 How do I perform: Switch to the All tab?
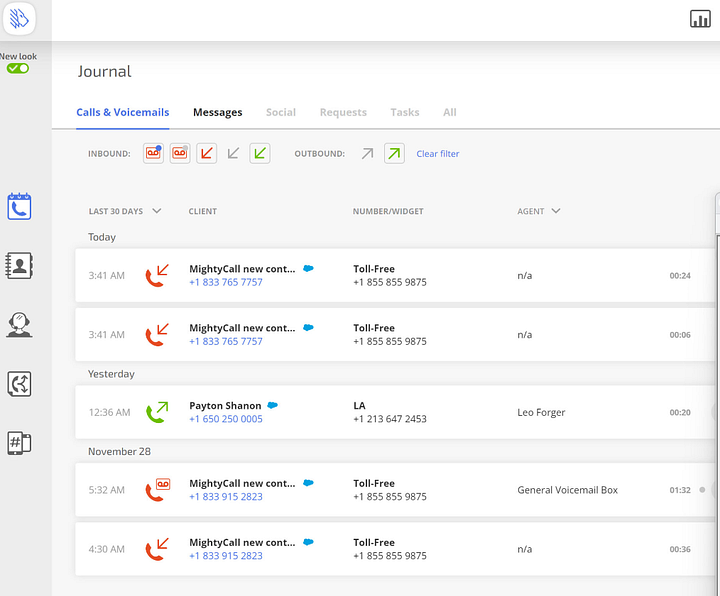450,112
